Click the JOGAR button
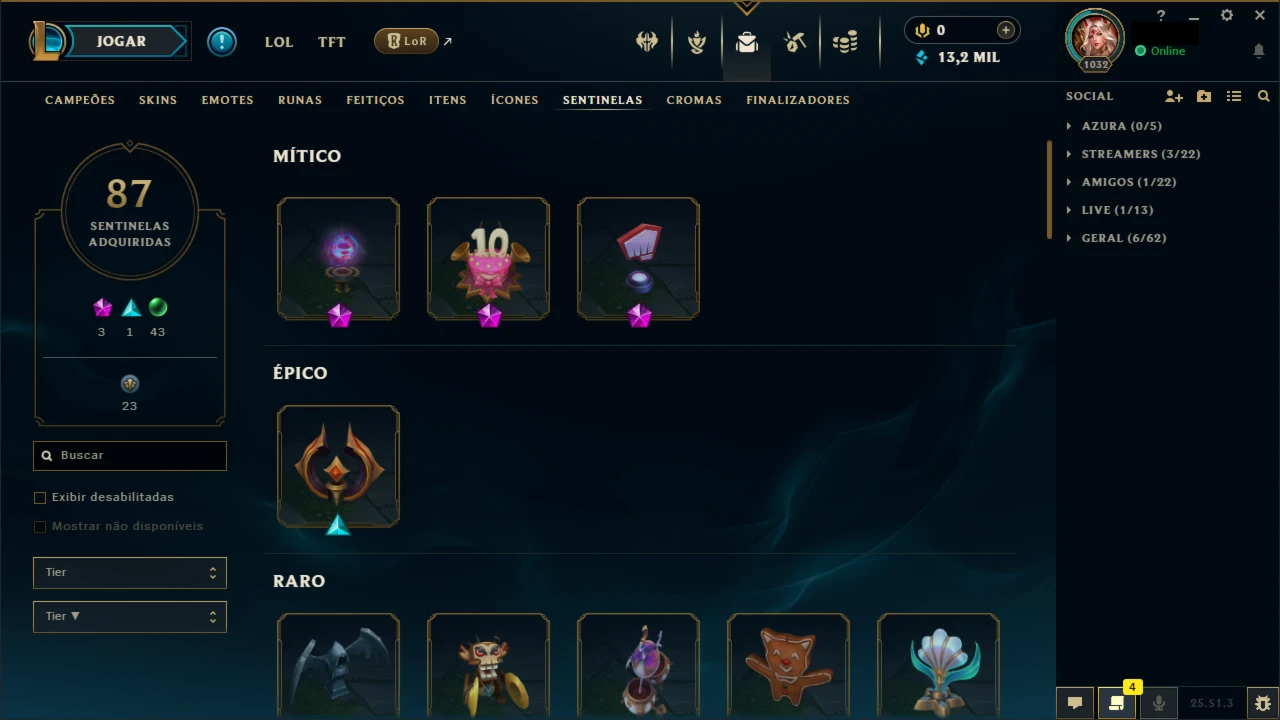1280x720 pixels. tap(122, 41)
